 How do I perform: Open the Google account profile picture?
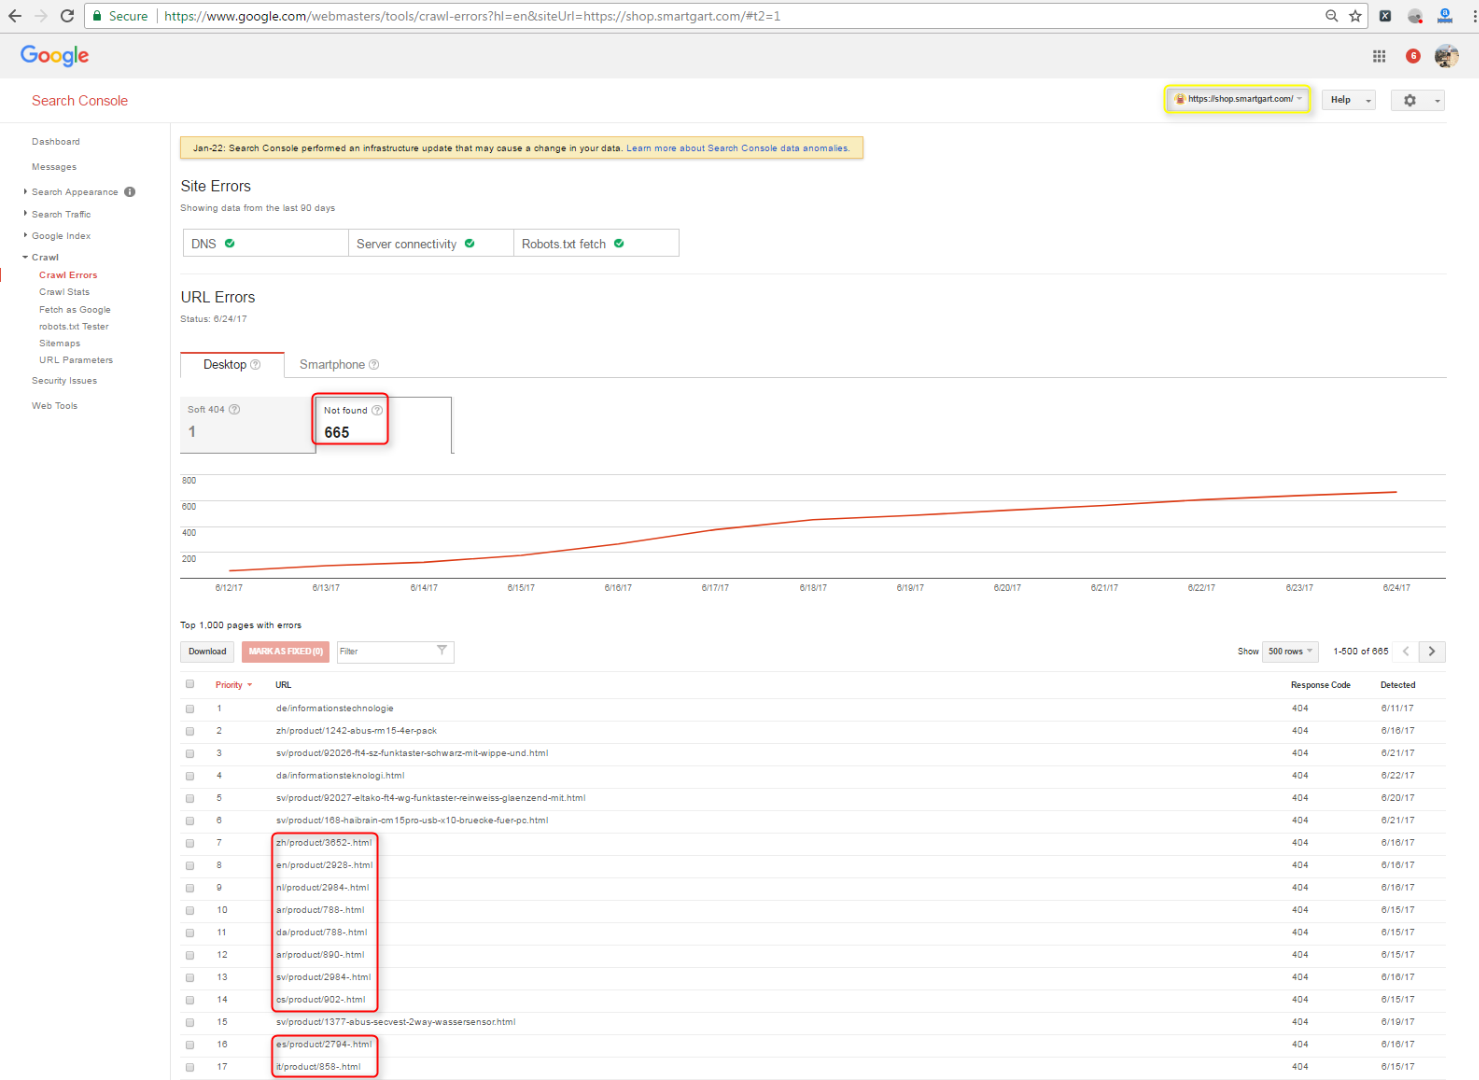tap(1446, 56)
